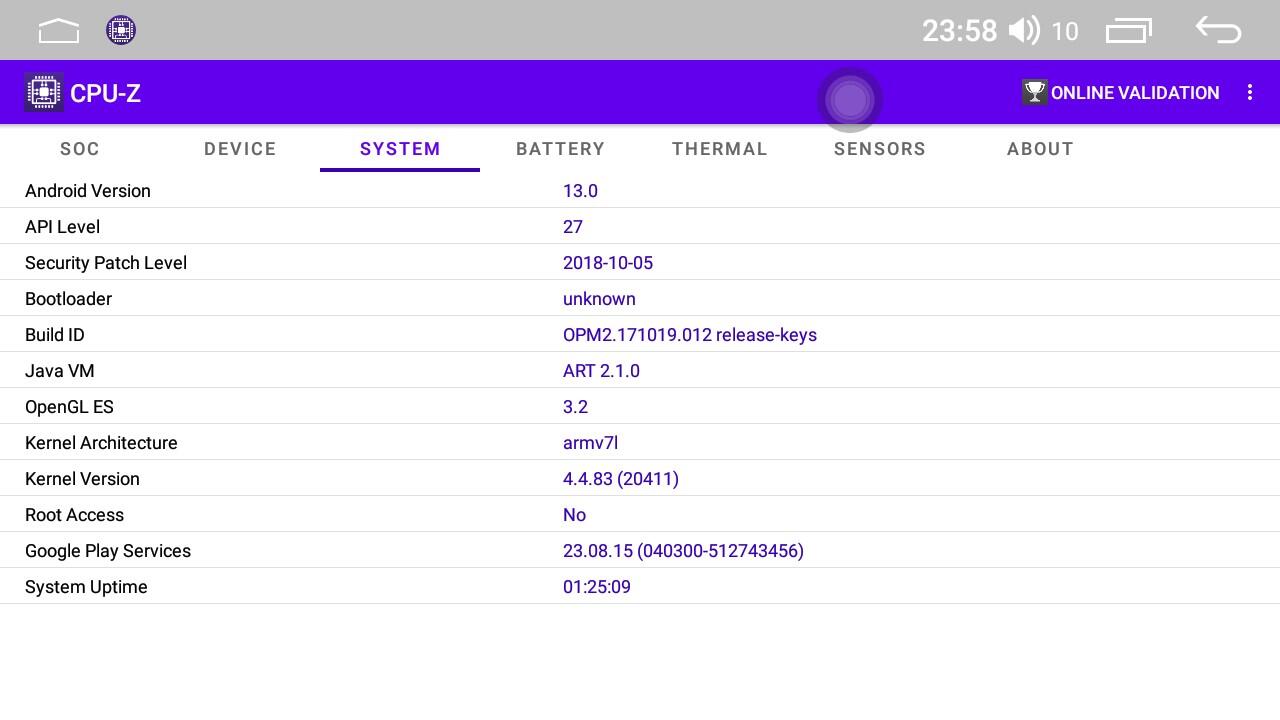The width and height of the screenshot is (1280, 720).
Task: Click the ONLINE VALIDATION button text
Action: click(x=1135, y=93)
